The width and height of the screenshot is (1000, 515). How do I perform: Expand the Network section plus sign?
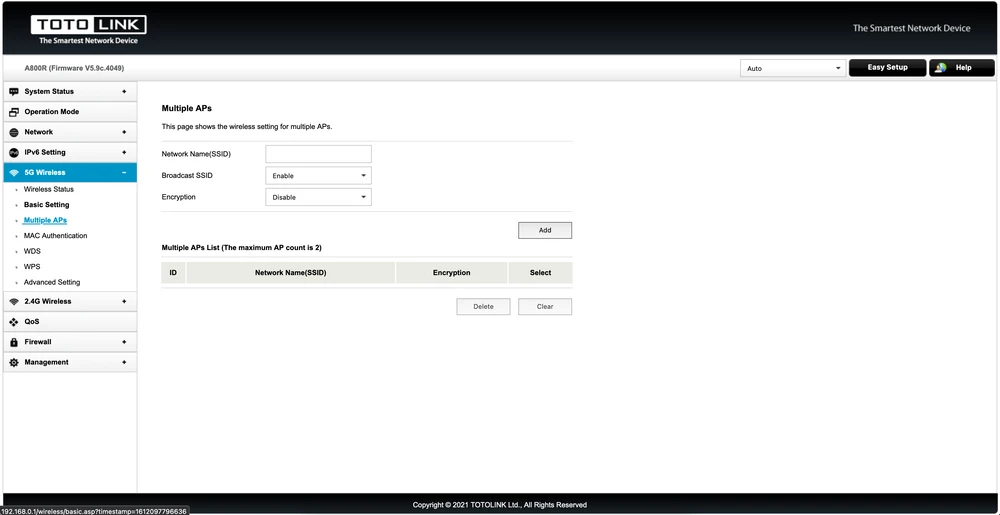[x=124, y=132]
